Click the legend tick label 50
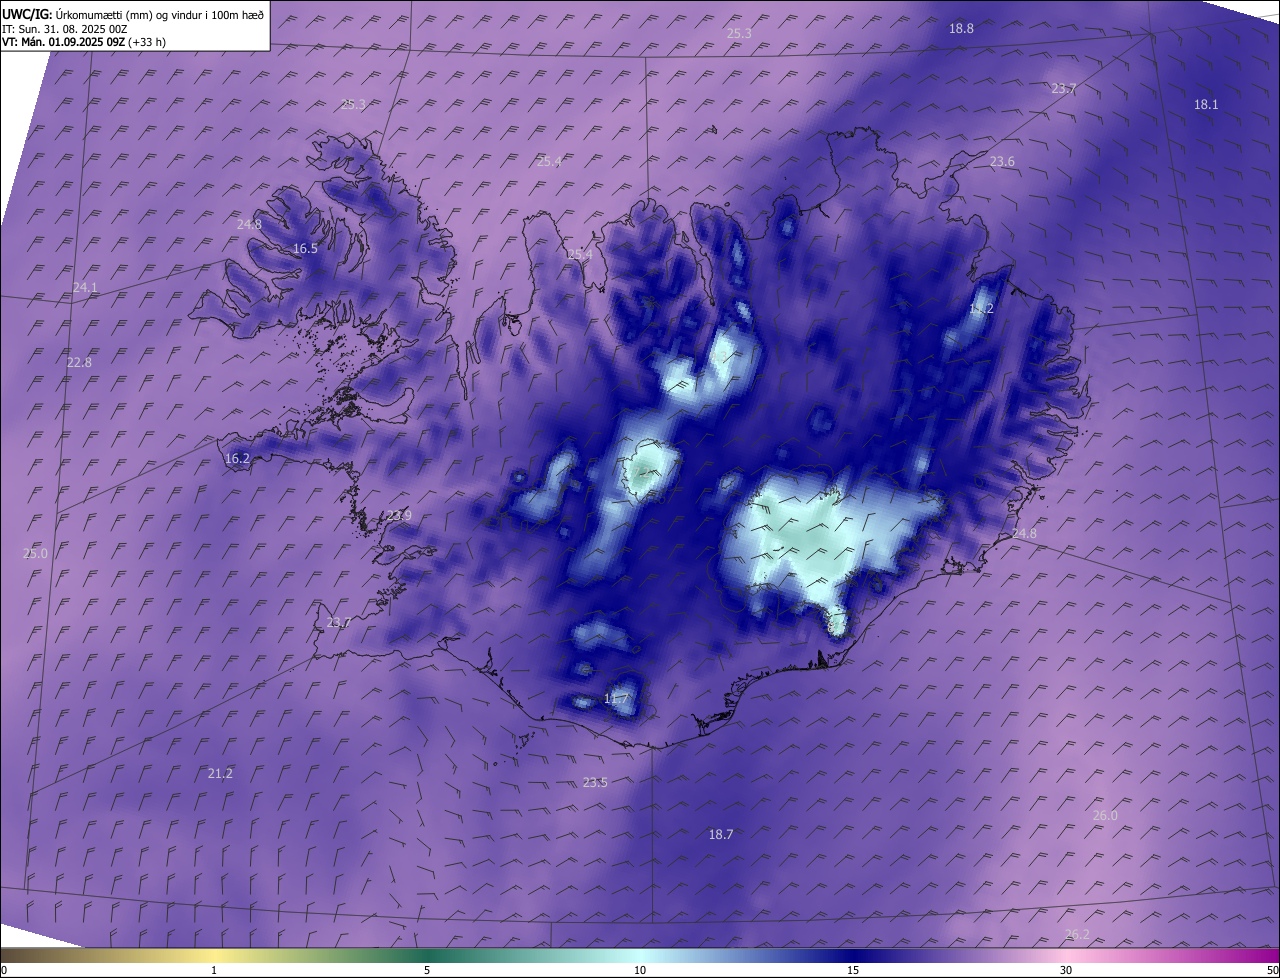This screenshot has height=978, width=1280. pyautogui.click(x=1272, y=970)
